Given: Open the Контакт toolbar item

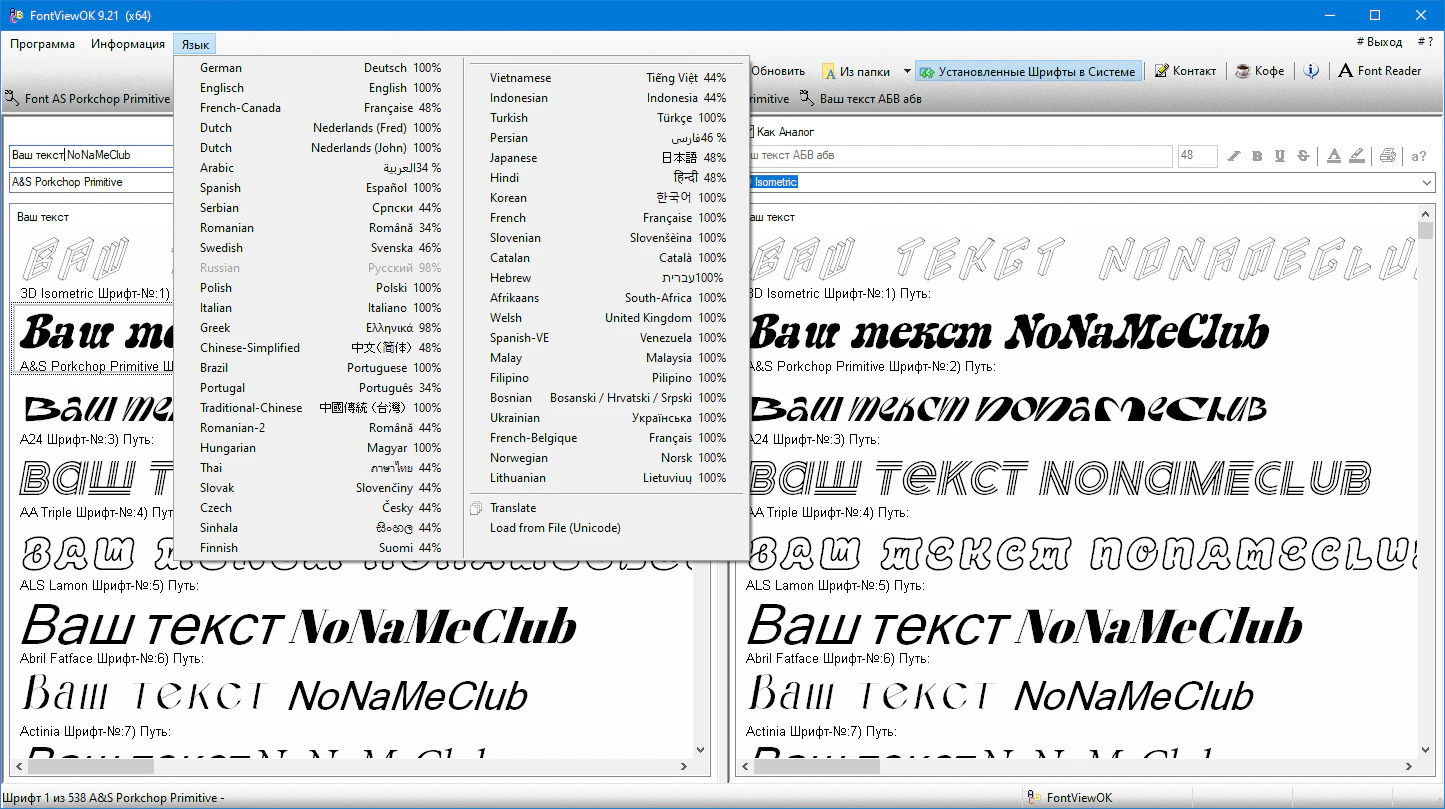Looking at the screenshot, I should point(1185,71).
